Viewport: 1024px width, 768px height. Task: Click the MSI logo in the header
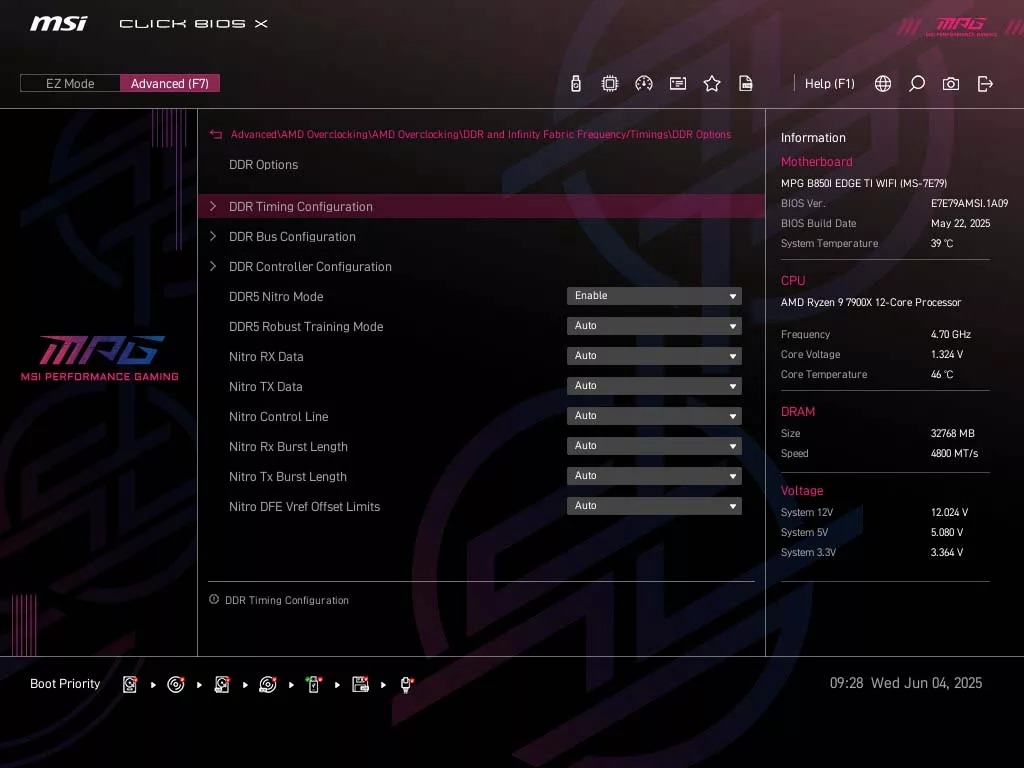coord(58,24)
